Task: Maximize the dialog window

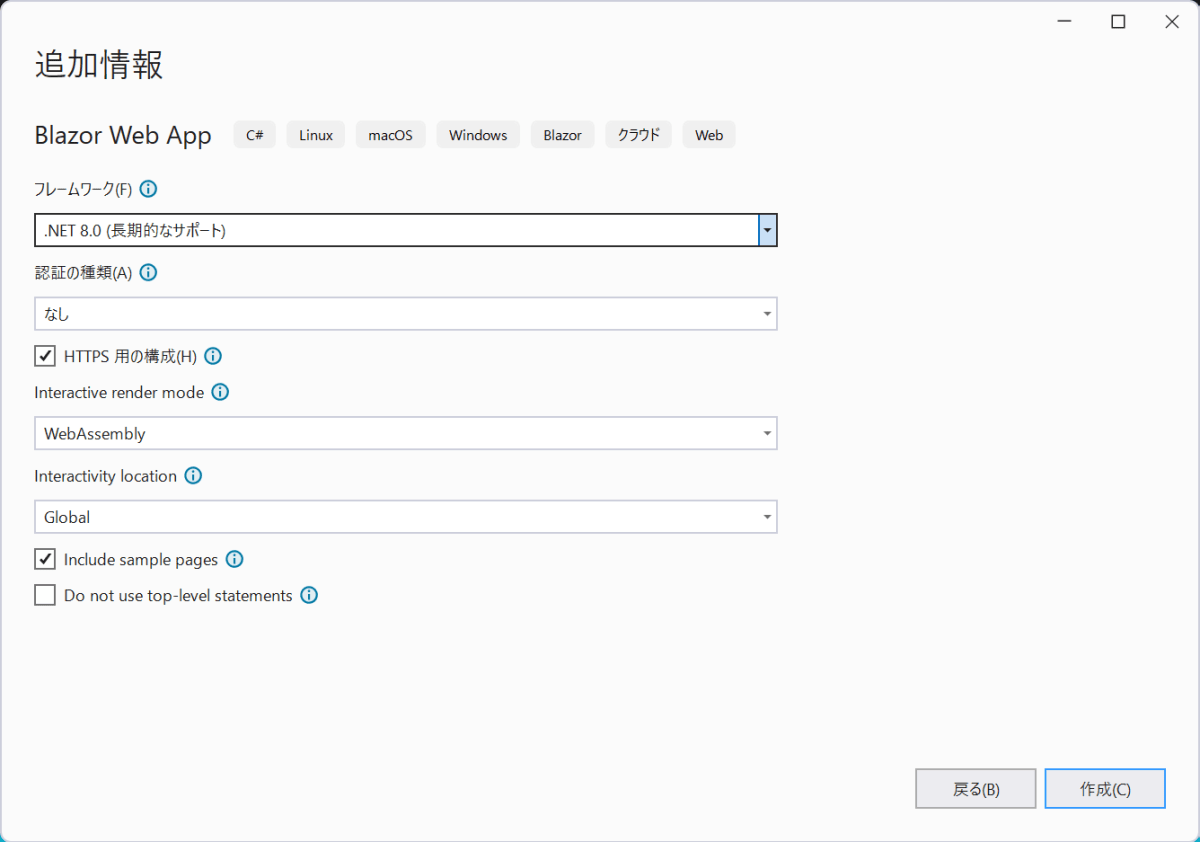Action: pos(1118,22)
